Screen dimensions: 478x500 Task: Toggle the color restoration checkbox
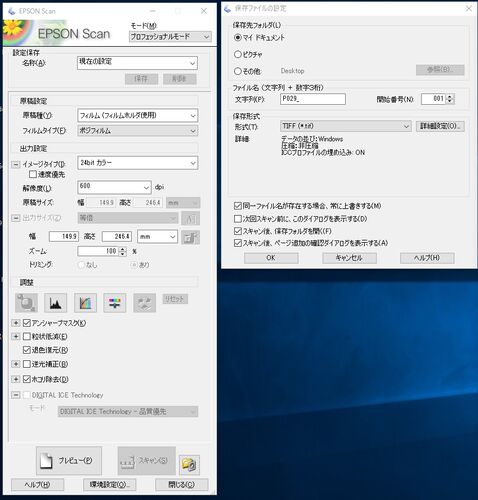tap(27, 350)
